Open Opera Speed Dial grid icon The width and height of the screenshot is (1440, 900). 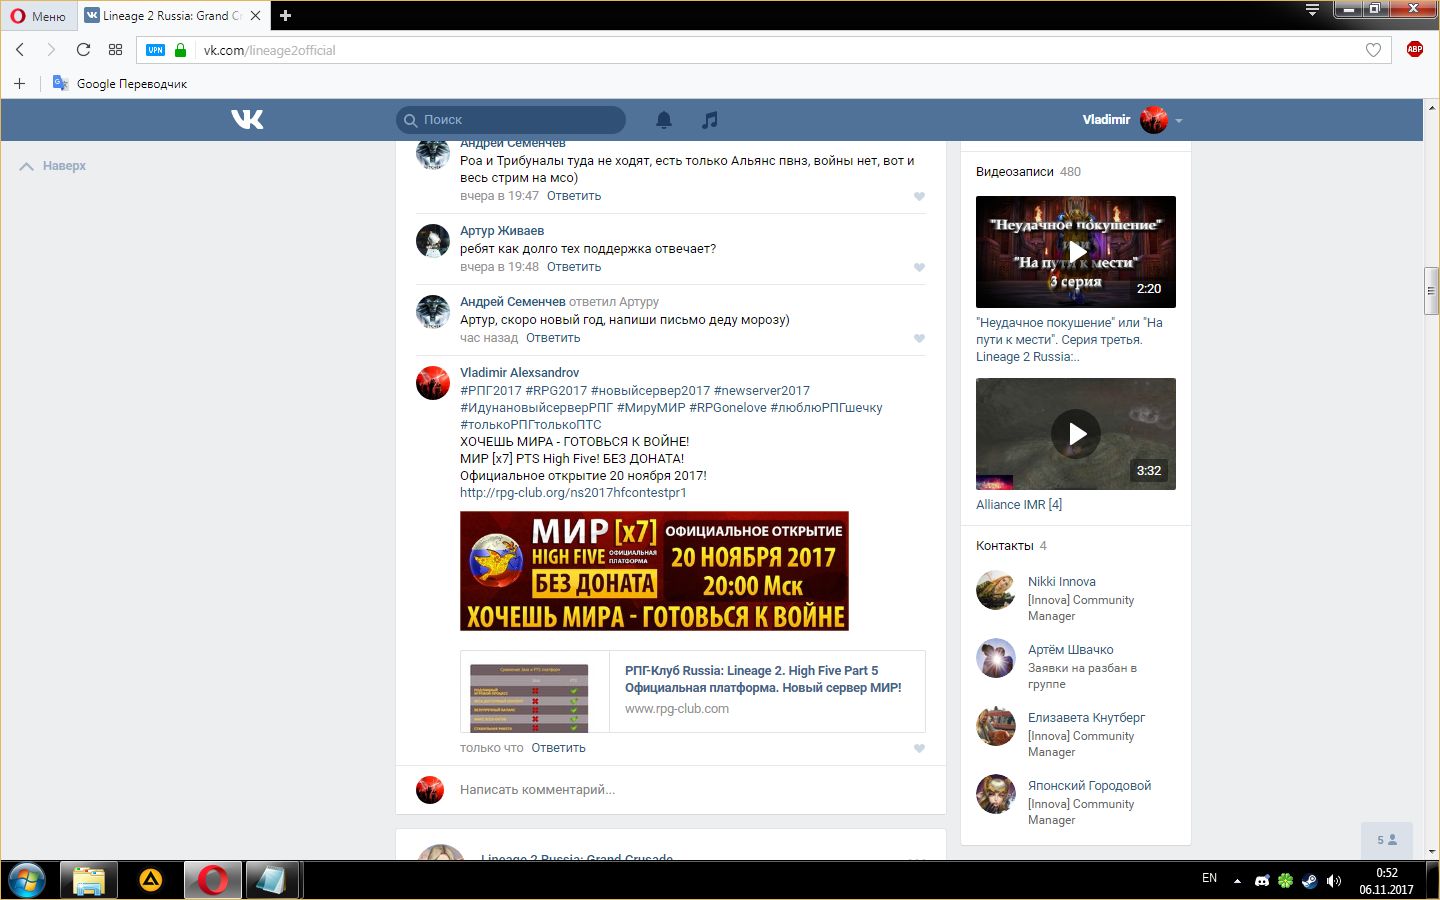click(x=115, y=50)
